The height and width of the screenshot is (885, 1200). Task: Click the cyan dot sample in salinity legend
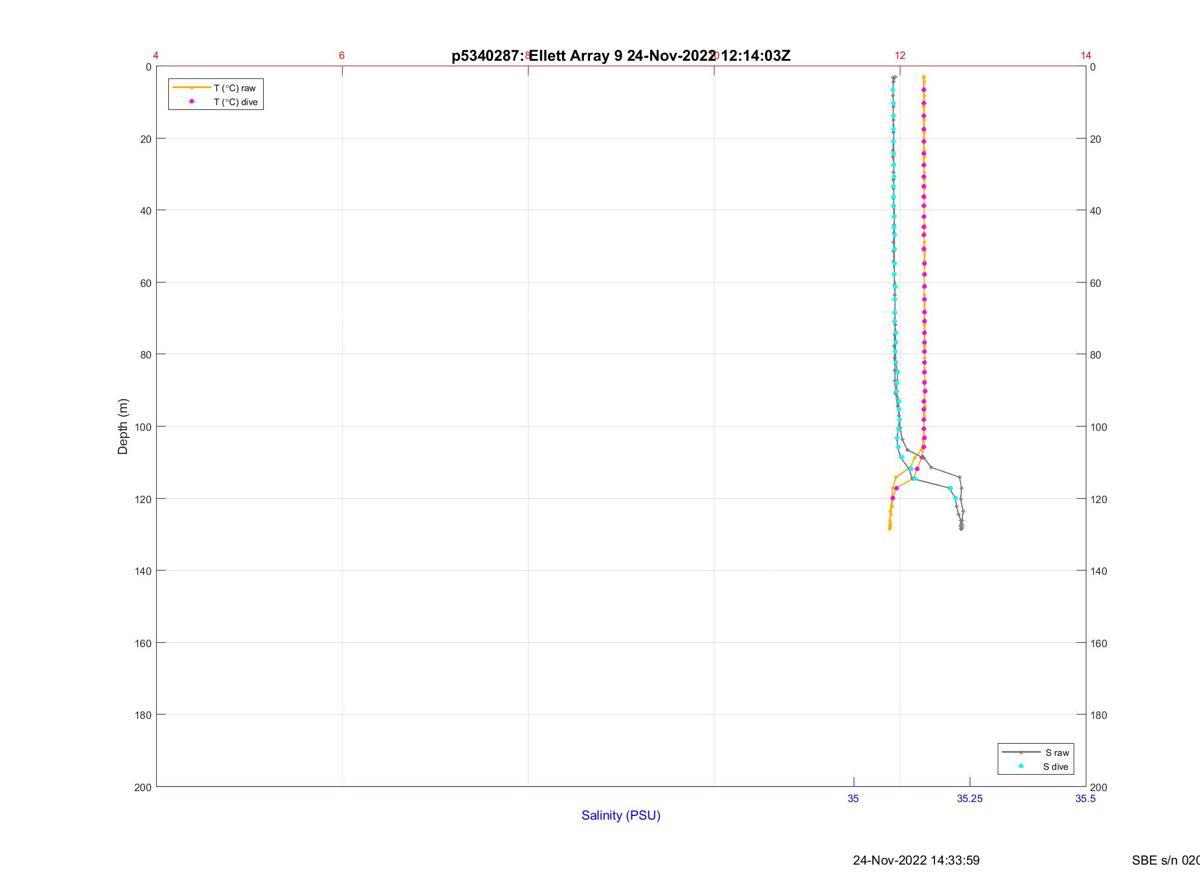click(1021, 767)
